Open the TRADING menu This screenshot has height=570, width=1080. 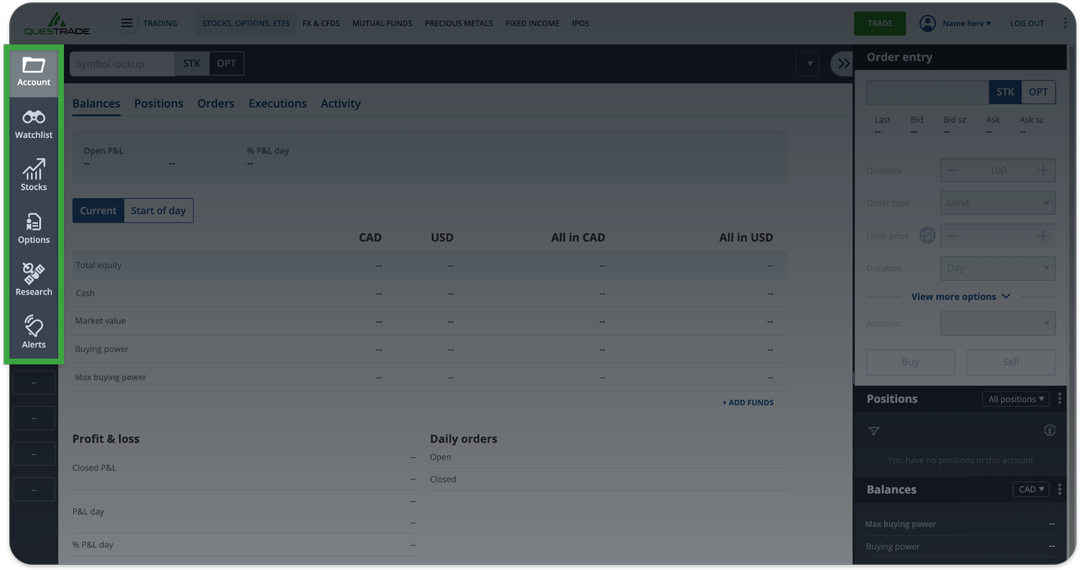pos(160,23)
